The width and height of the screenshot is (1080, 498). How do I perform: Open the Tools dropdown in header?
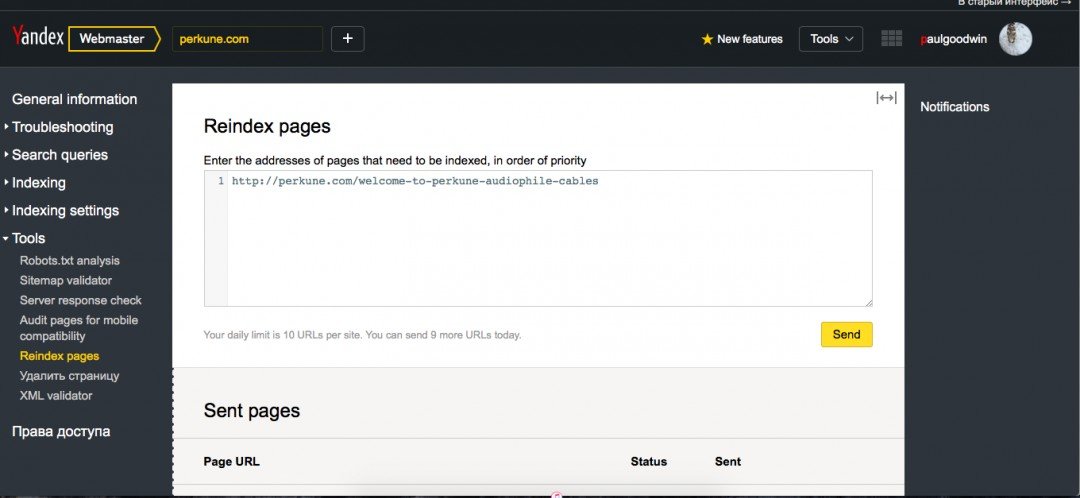click(x=831, y=39)
